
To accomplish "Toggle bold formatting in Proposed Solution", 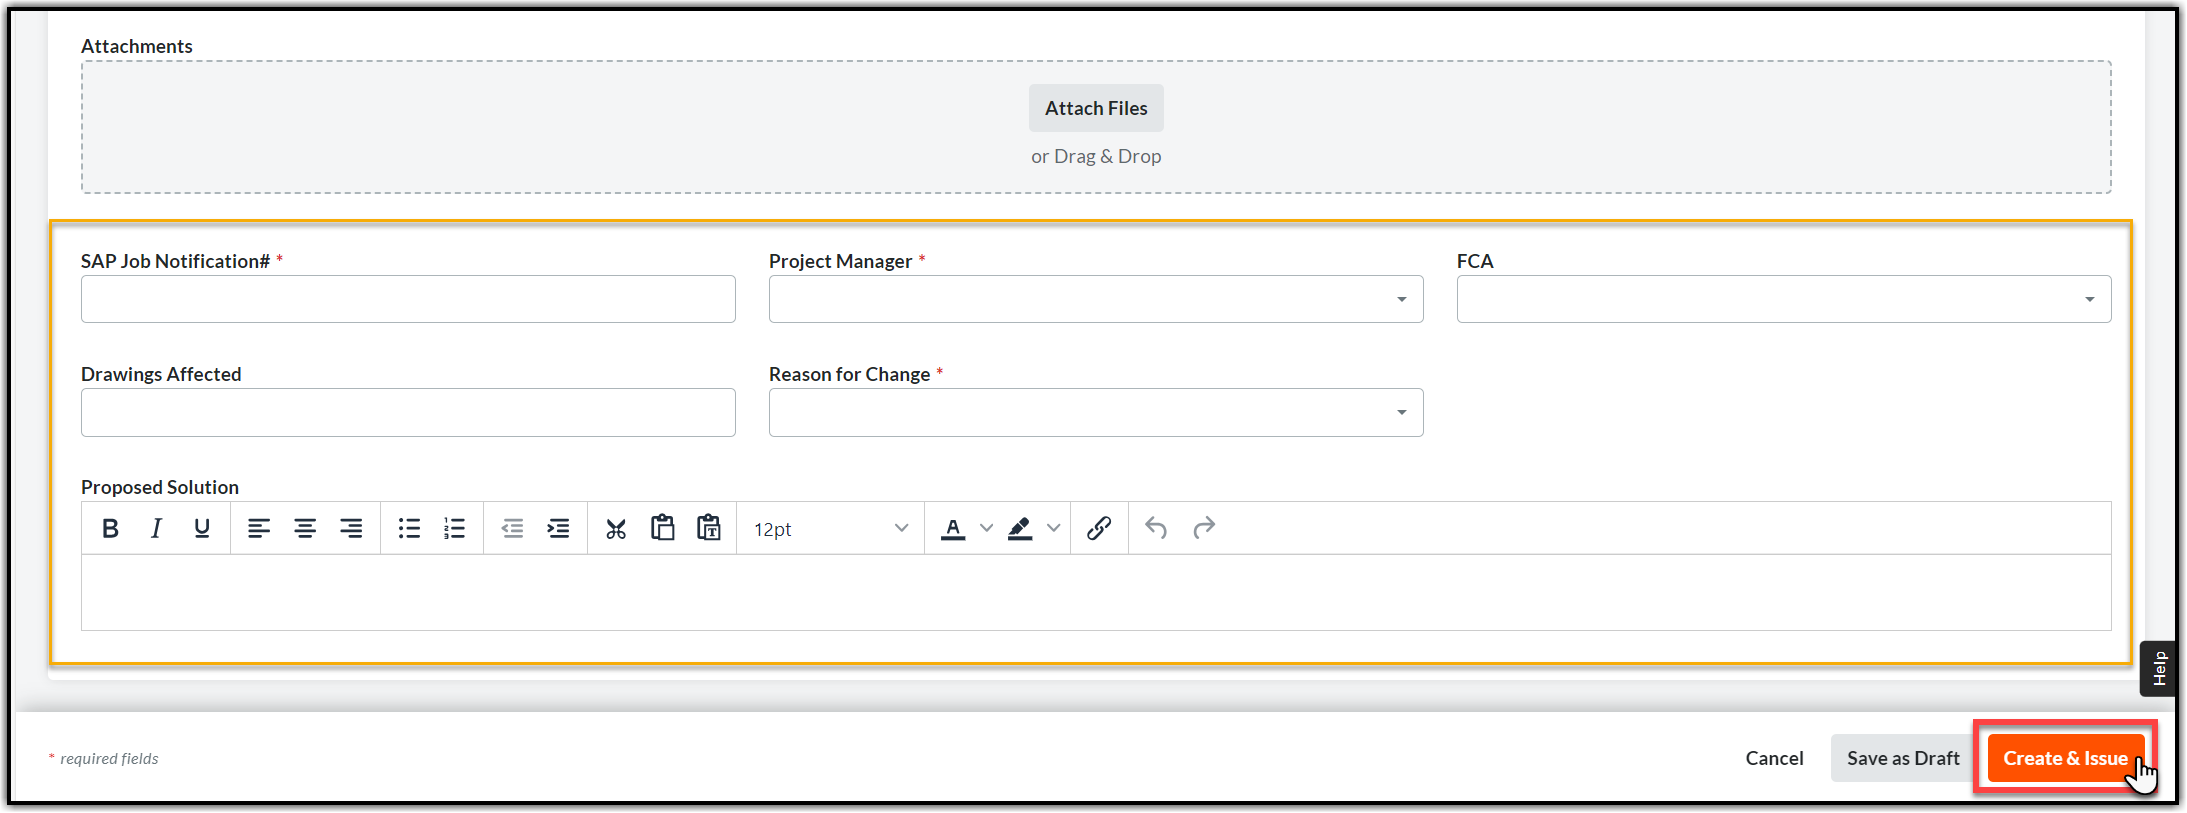I will pyautogui.click(x=110, y=528).
